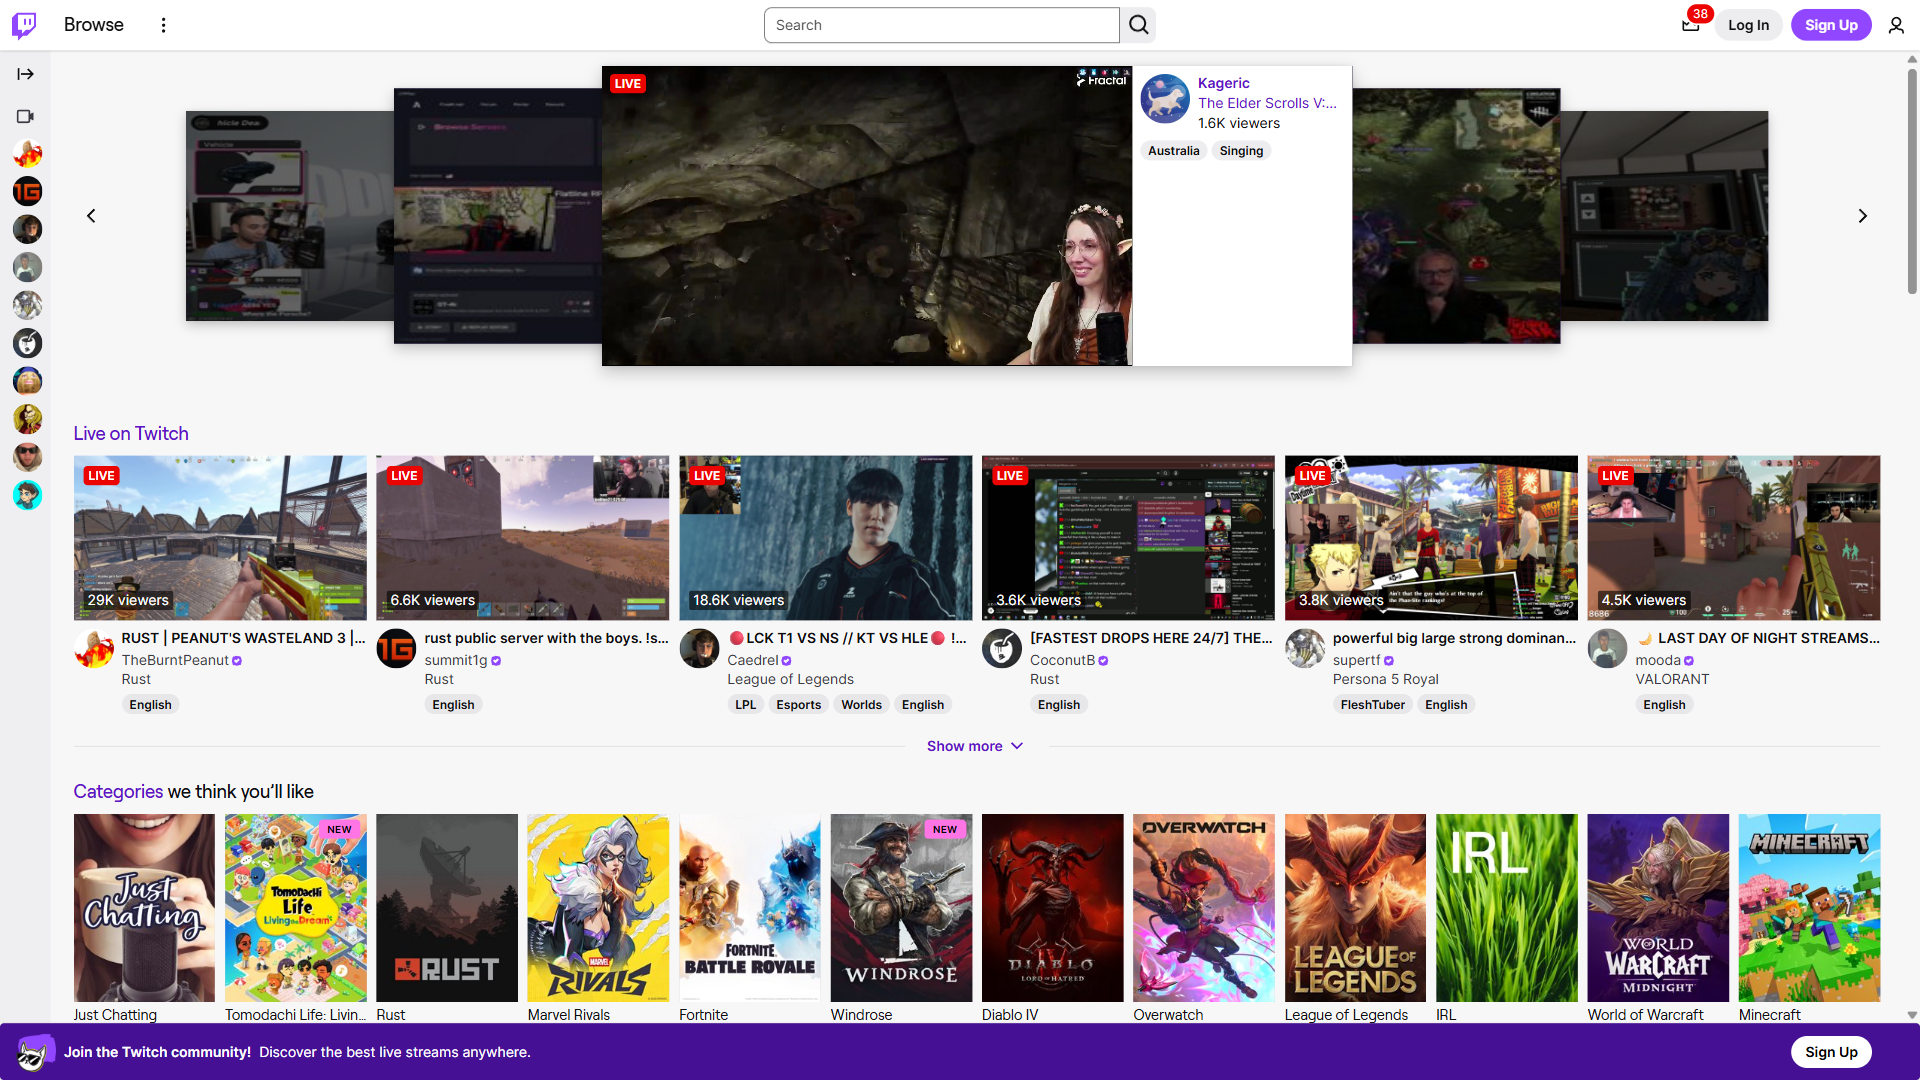Play the featured Kageric live stream
1920x1080 pixels.
[x=867, y=216]
